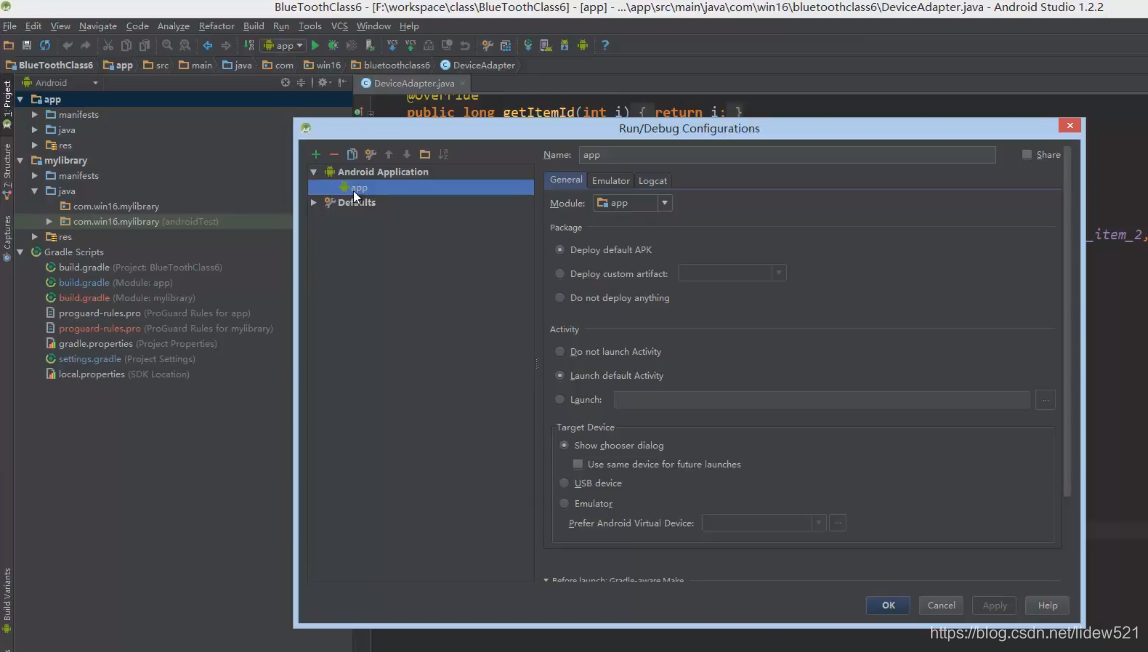1148x652 pixels.
Task: Select Deploy custom artifact radio button
Action: click(560, 274)
